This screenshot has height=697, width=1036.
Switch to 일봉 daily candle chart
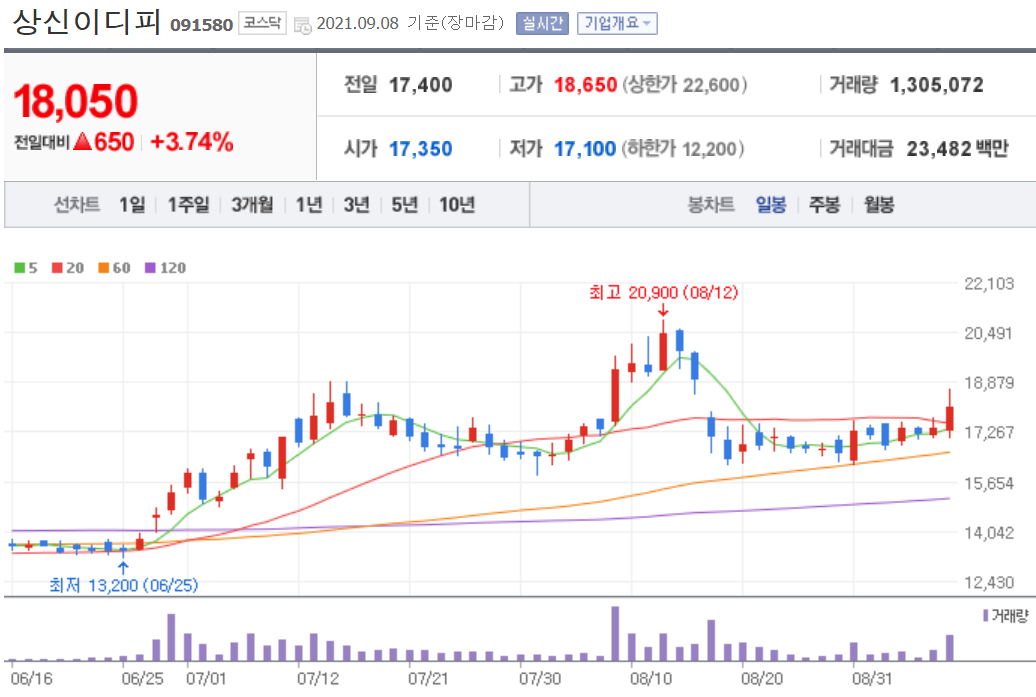[x=771, y=205]
